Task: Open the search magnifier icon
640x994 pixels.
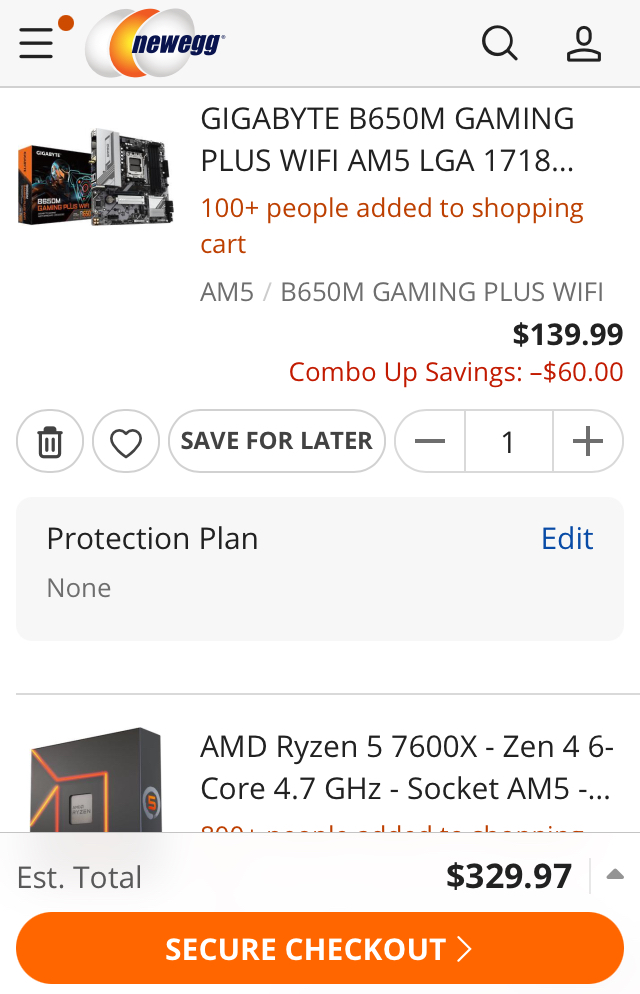Action: click(499, 43)
